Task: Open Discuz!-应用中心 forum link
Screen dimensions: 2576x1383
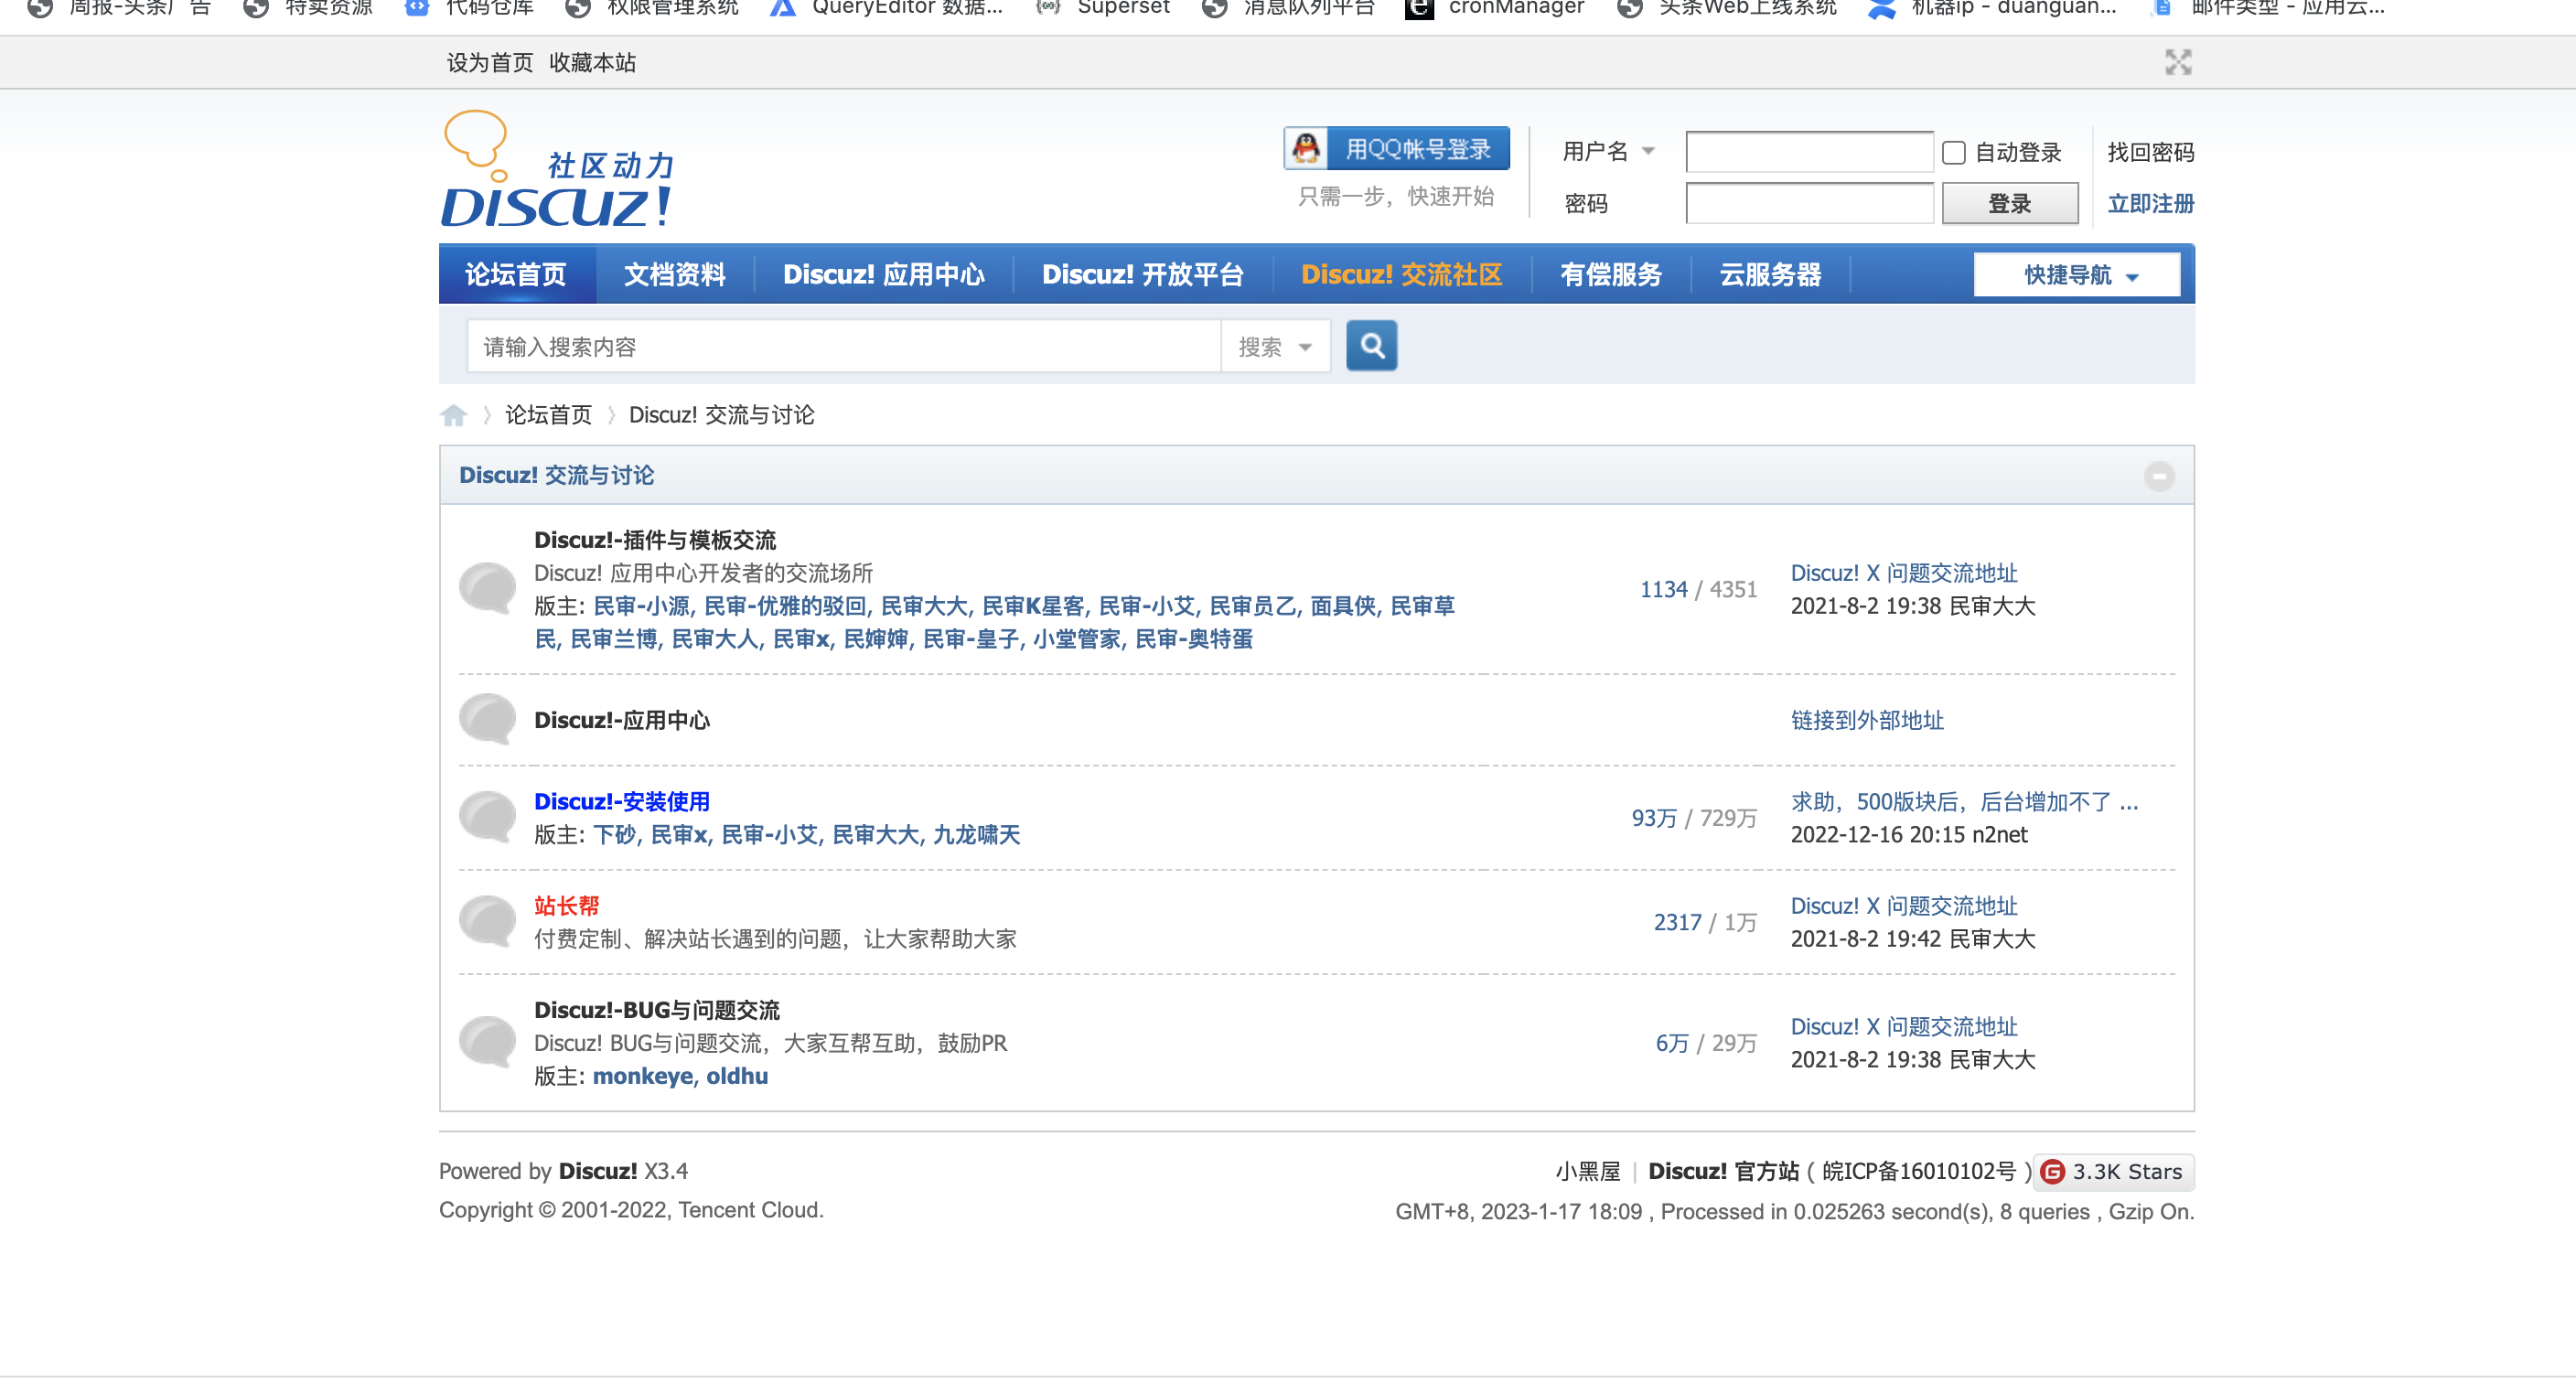Action: click(622, 720)
